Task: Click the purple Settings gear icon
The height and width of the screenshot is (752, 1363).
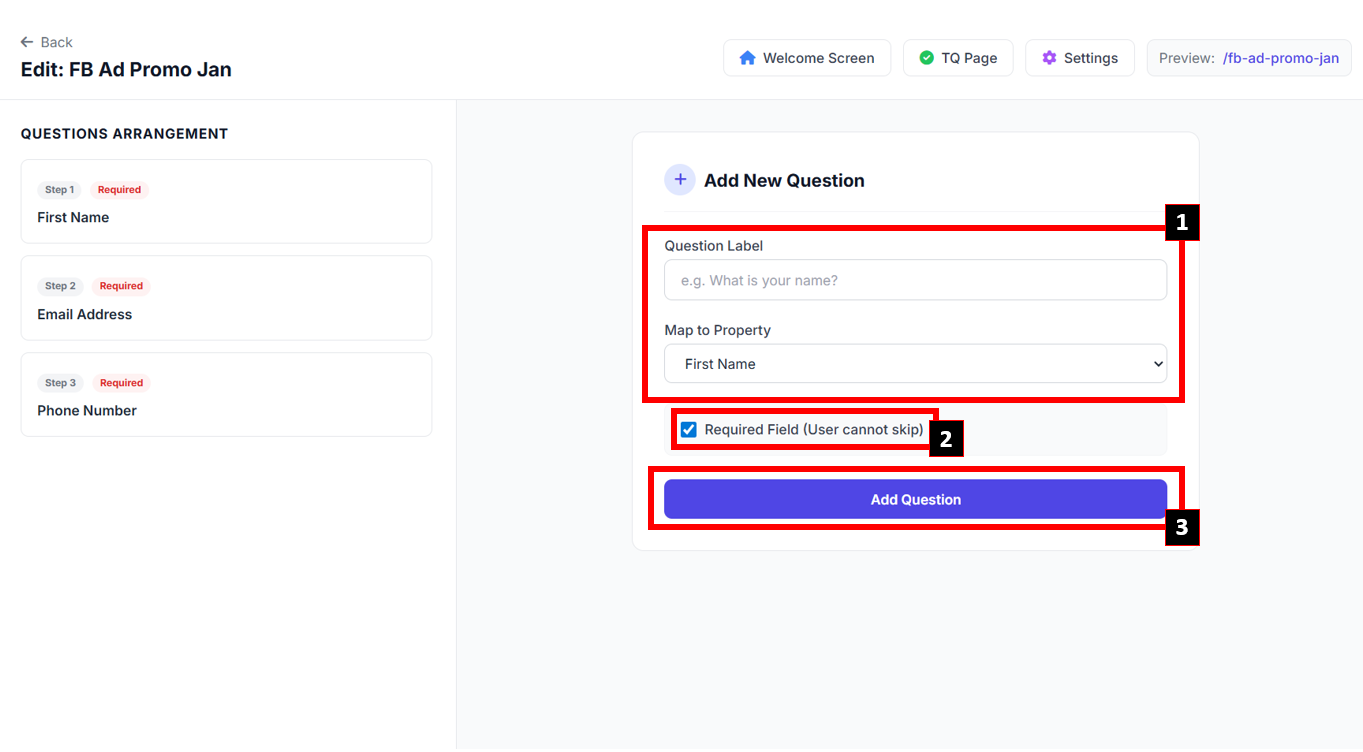Action: pyautogui.click(x=1049, y=58)
